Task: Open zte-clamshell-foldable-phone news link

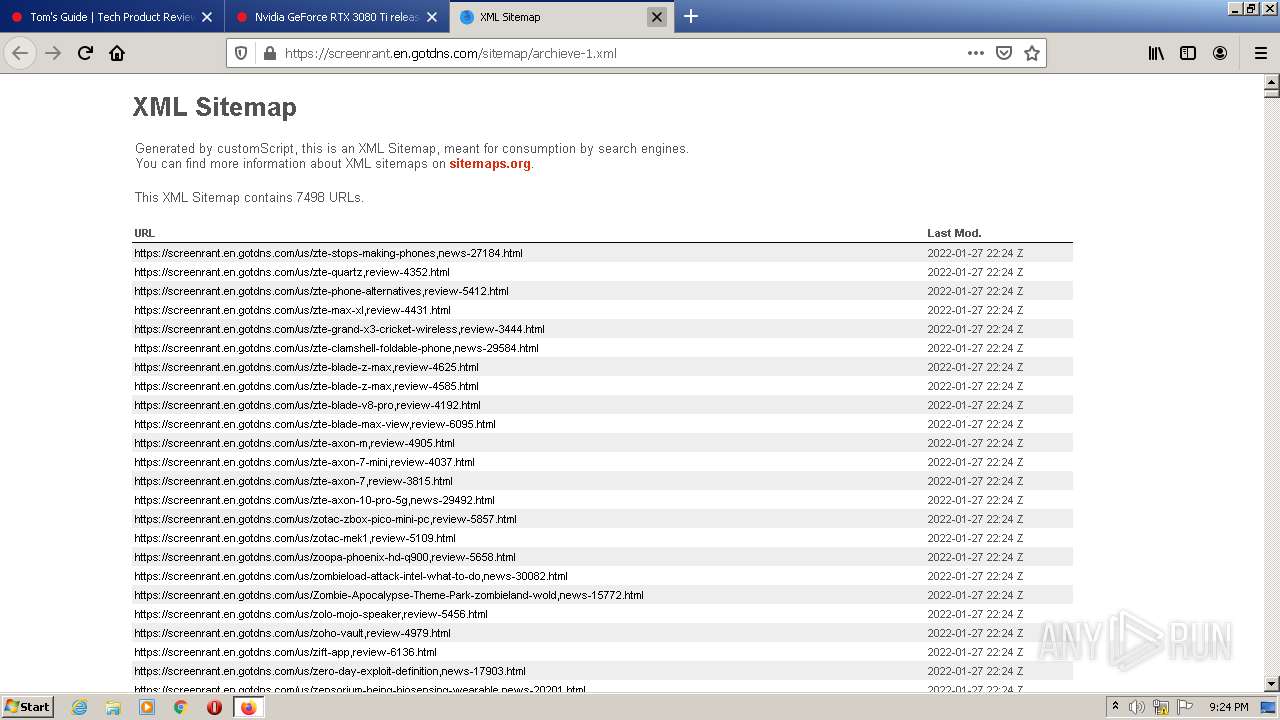Action: point(336,348)
